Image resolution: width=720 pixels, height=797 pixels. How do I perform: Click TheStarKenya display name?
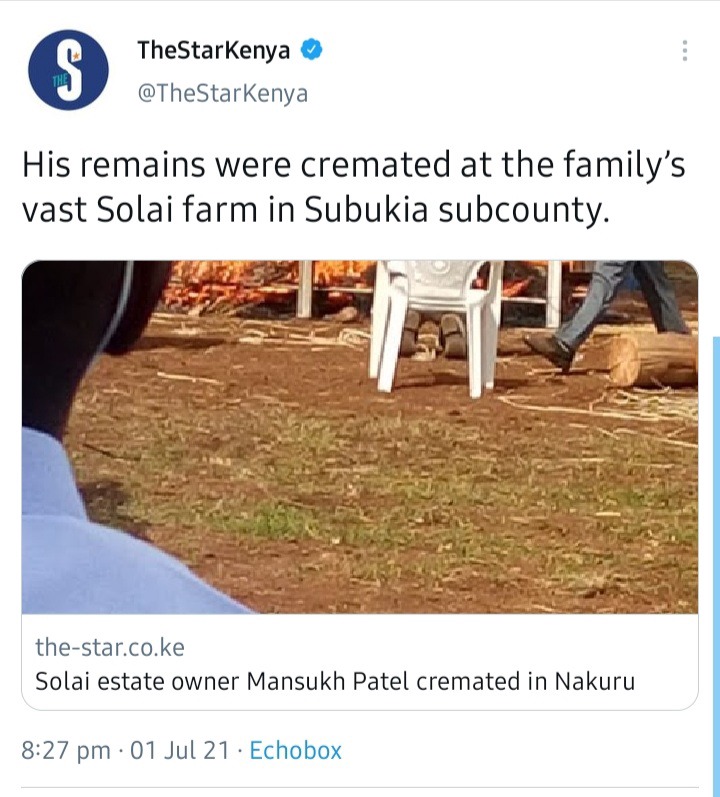[213, 50]
